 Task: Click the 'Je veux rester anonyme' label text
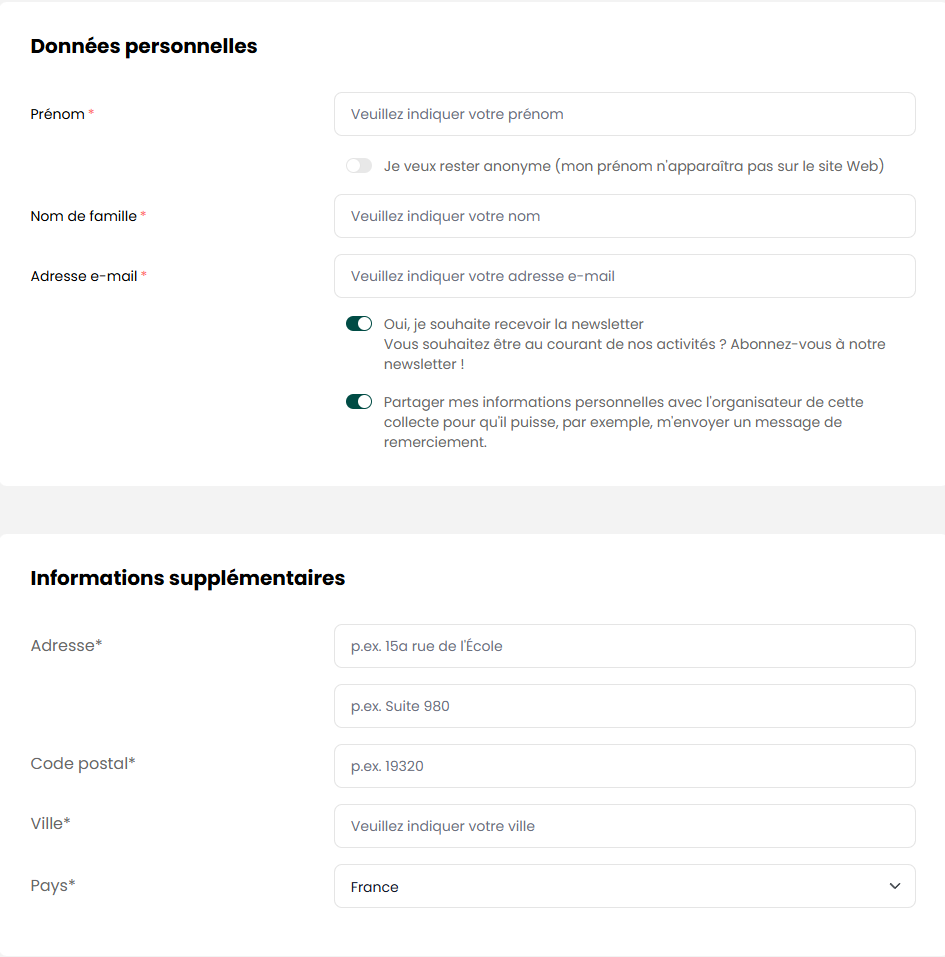click(633, 166)
